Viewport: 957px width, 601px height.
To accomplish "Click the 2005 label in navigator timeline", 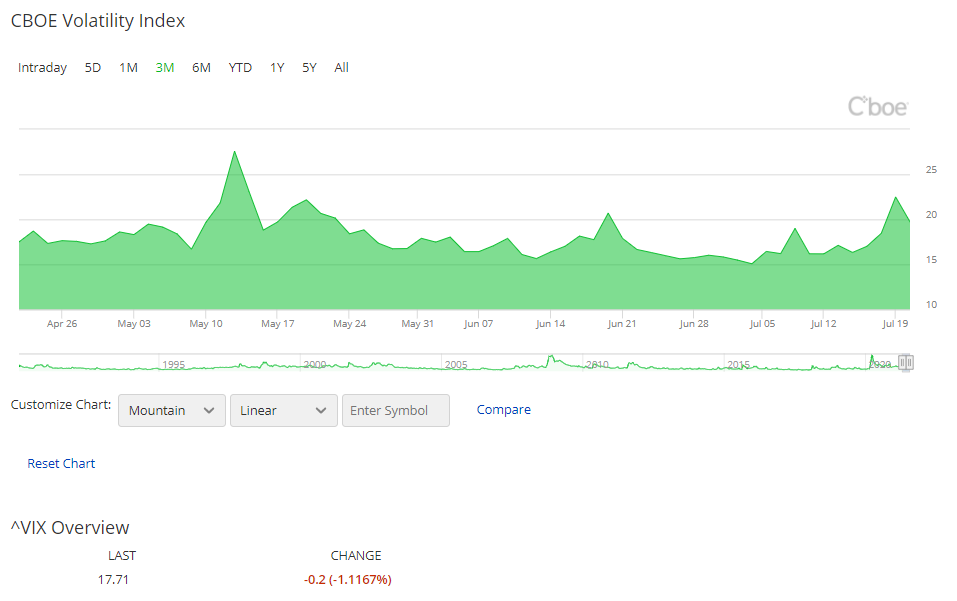I will click(x=456, y=364).
